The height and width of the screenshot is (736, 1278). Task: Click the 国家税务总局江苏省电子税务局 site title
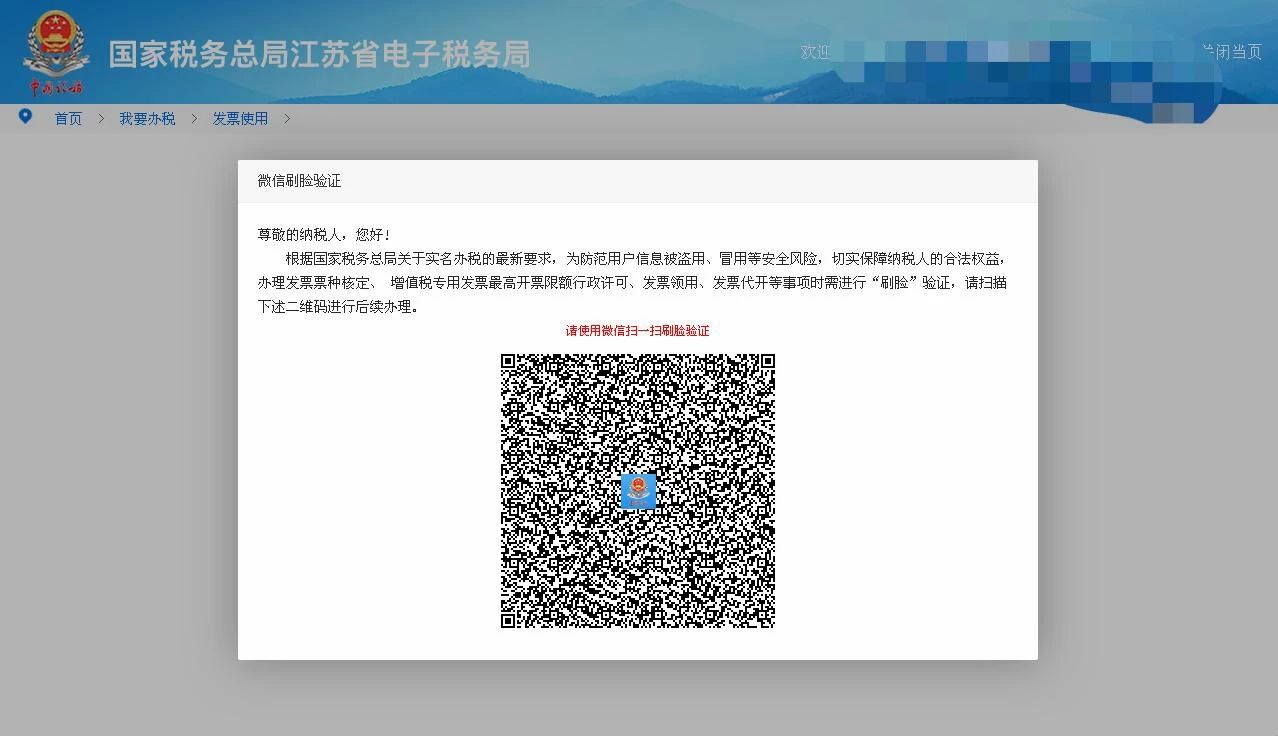tap(319, 54)
